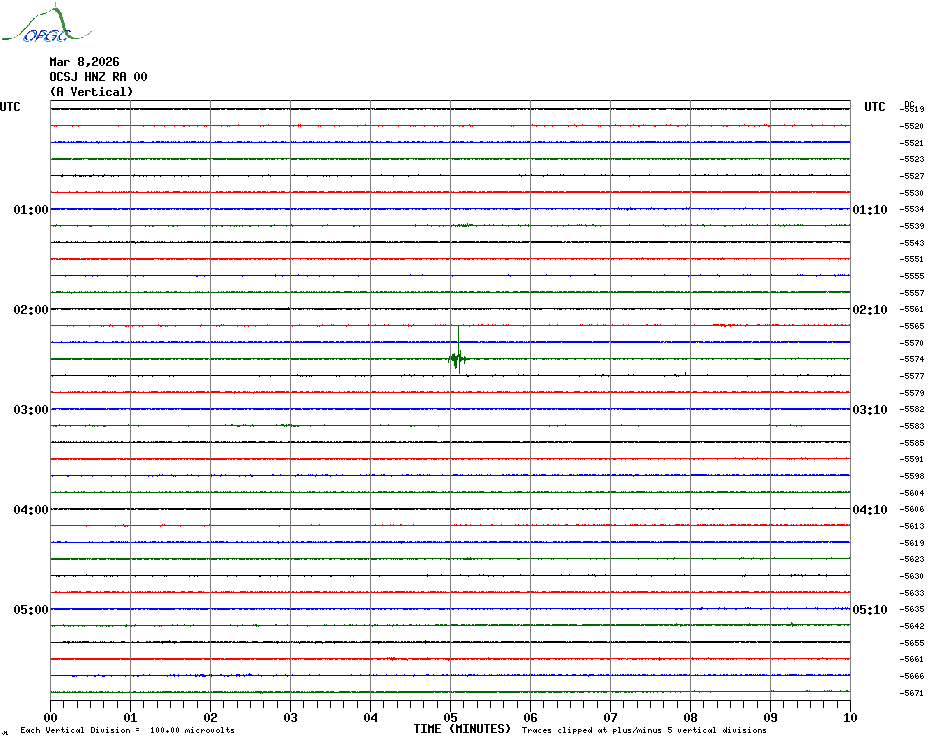Click the 10 tick on the minutes axis
This screenshot has width=930, height=744.
[849, 717]
